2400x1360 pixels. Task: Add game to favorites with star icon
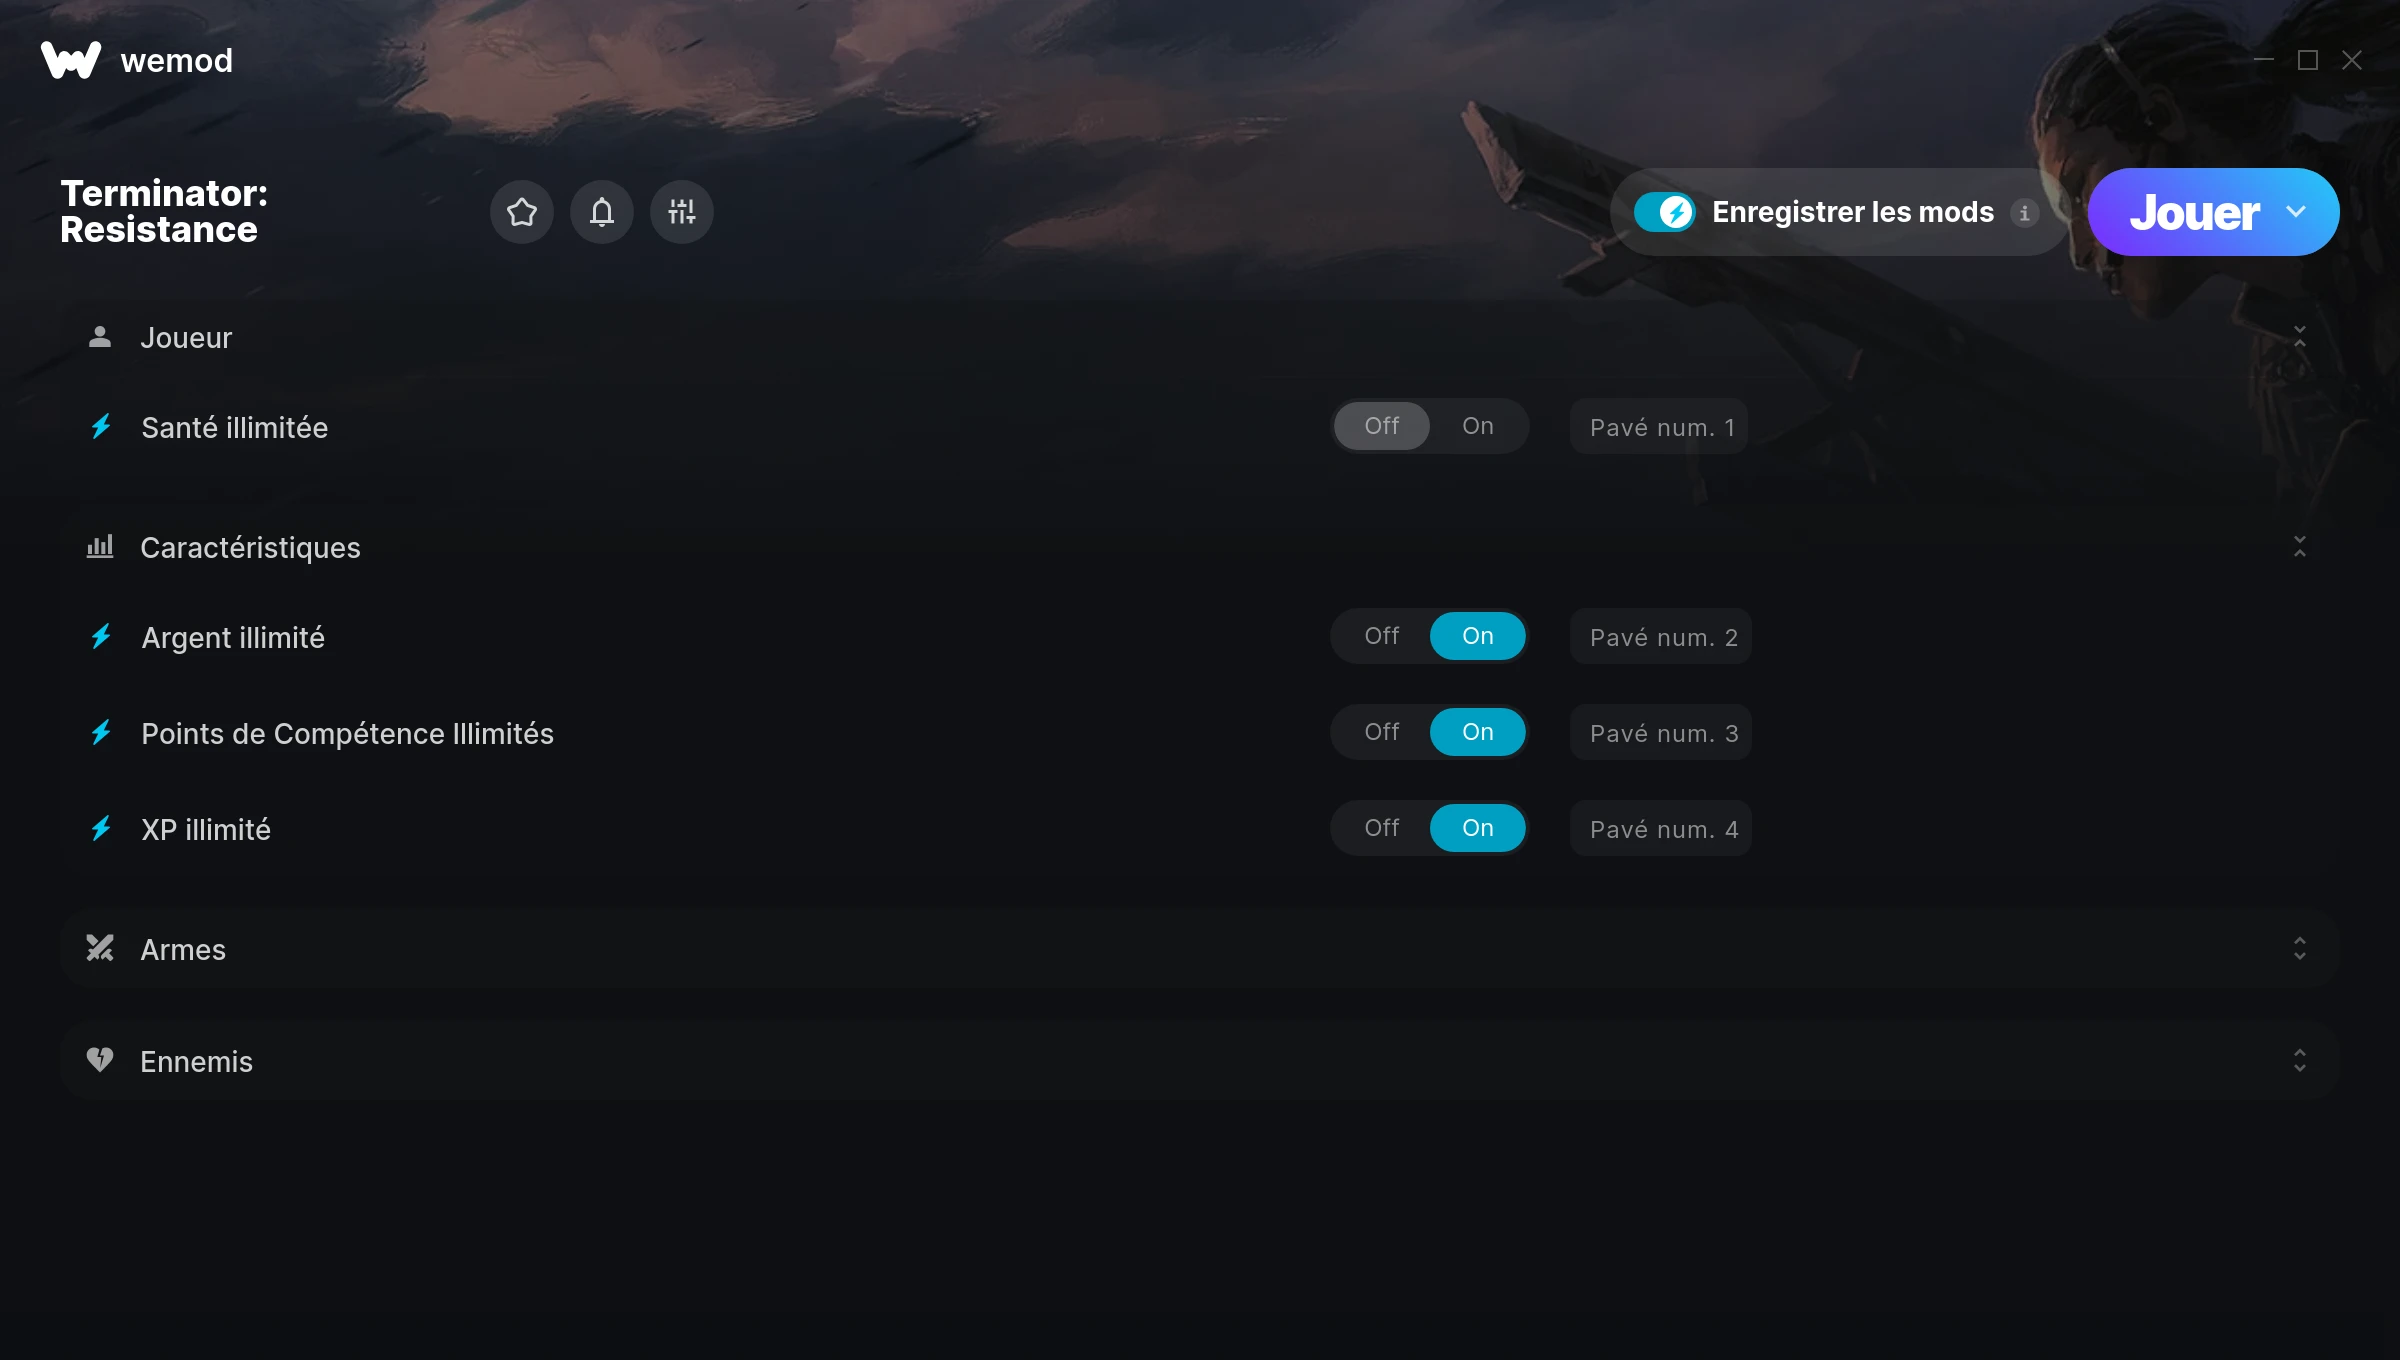coord(522,212)
